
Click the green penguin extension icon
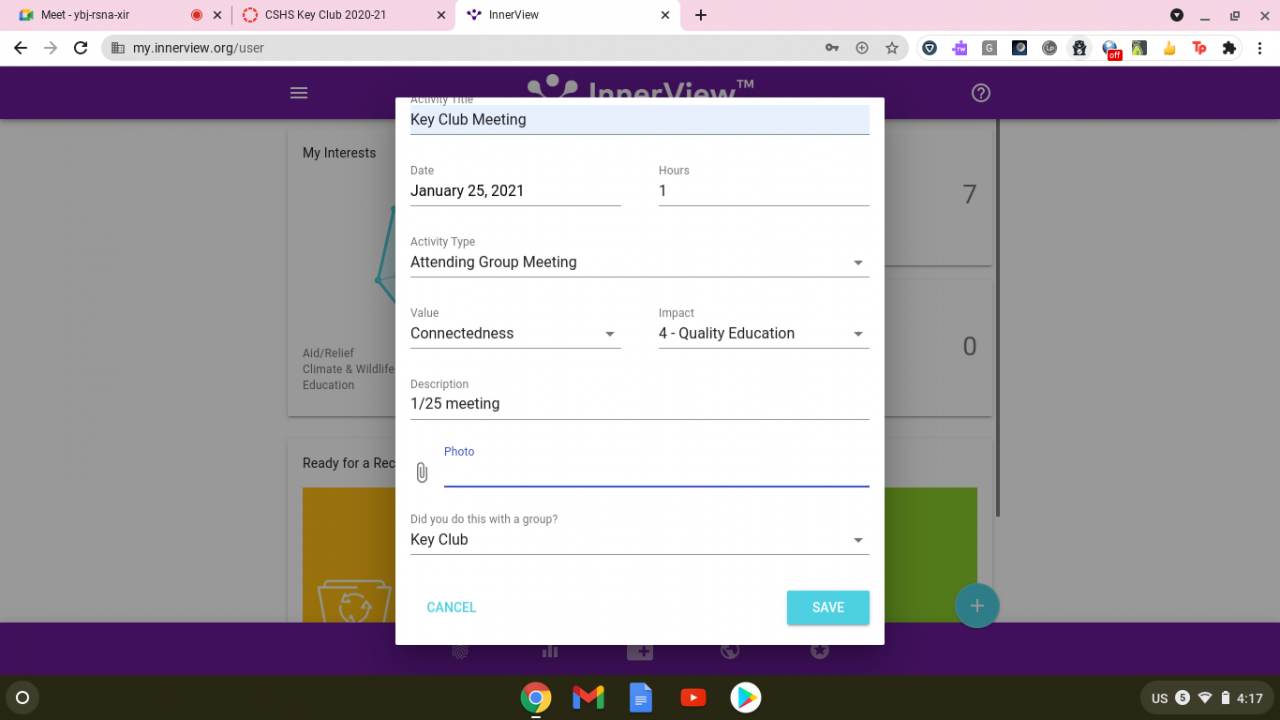point(1139,48)
